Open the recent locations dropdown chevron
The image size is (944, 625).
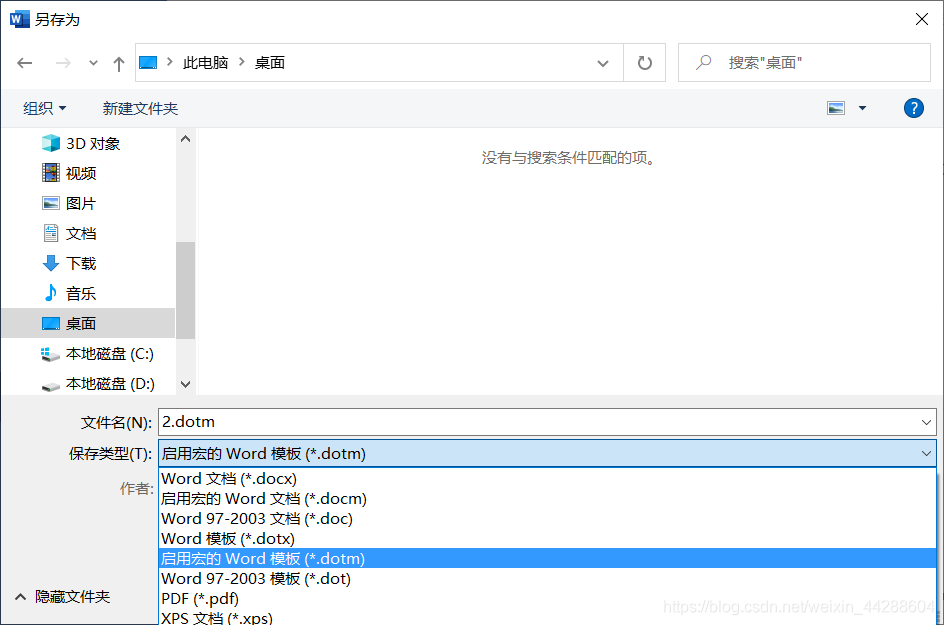coord(93,63)
